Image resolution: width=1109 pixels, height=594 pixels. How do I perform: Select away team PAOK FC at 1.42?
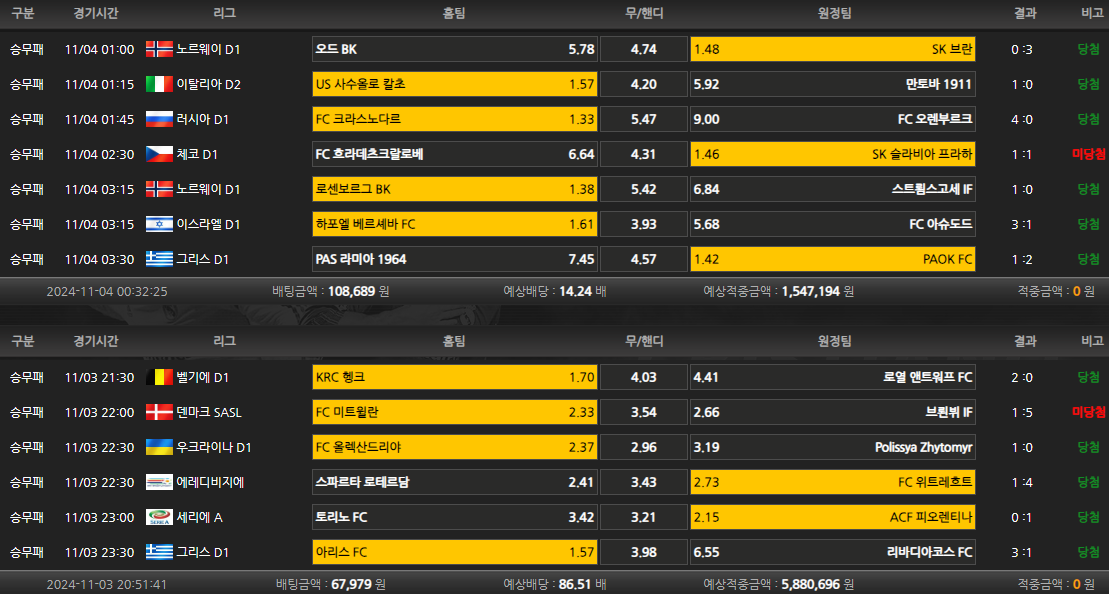[833, 259]
